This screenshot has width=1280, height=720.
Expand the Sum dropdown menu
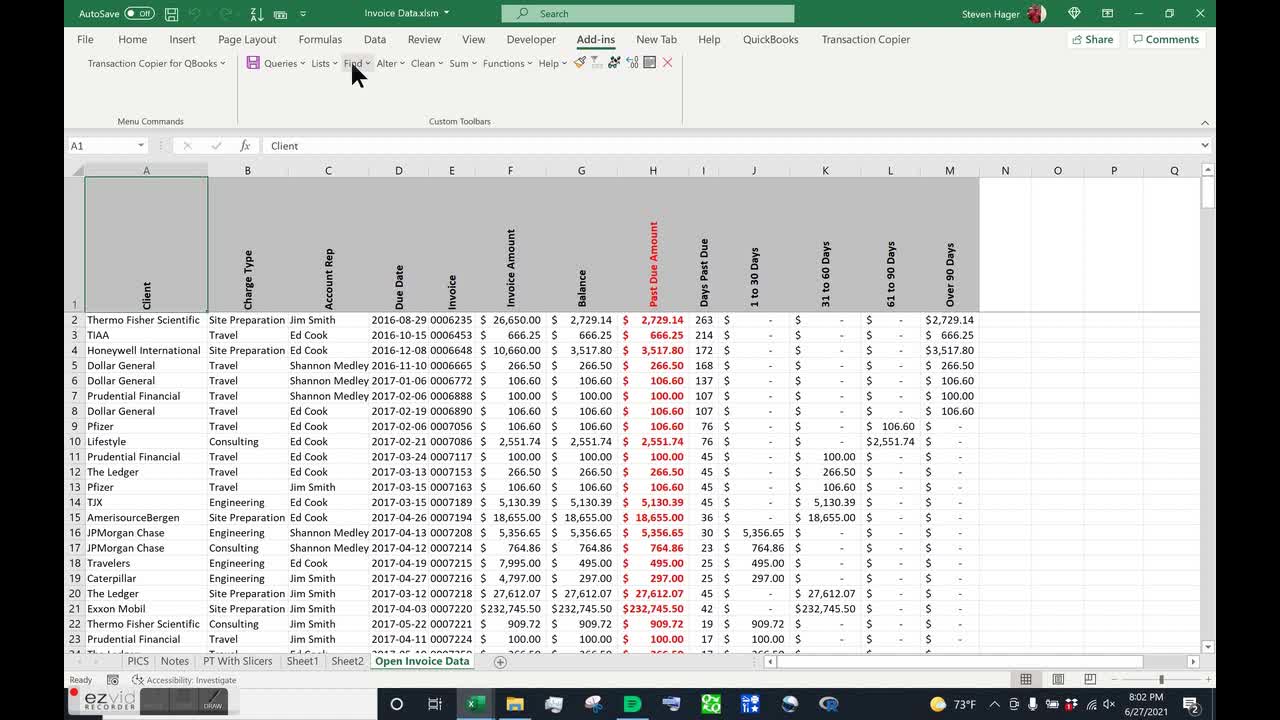click(x=463, y=63)
